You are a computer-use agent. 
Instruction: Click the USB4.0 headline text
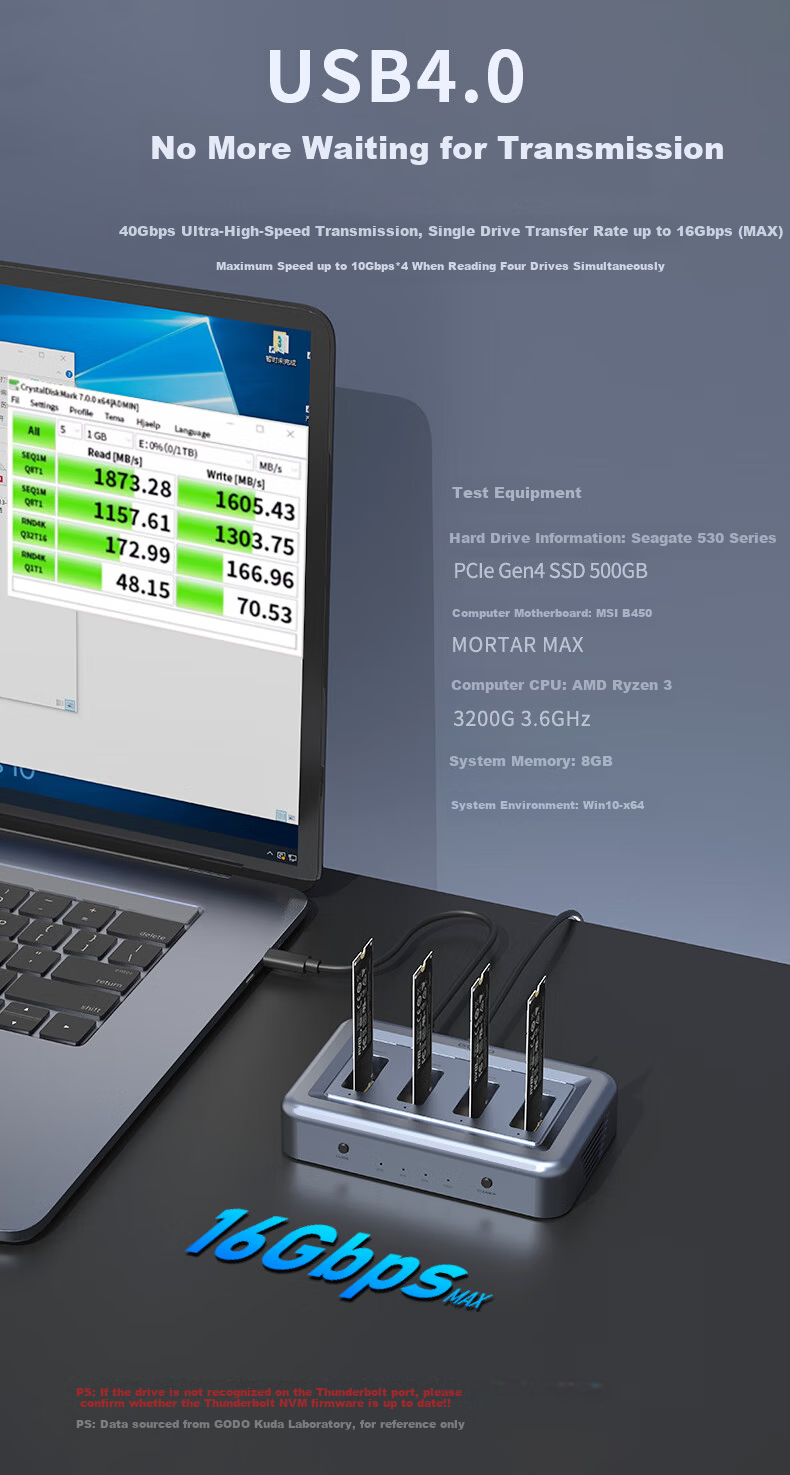[x=396, y=76]
